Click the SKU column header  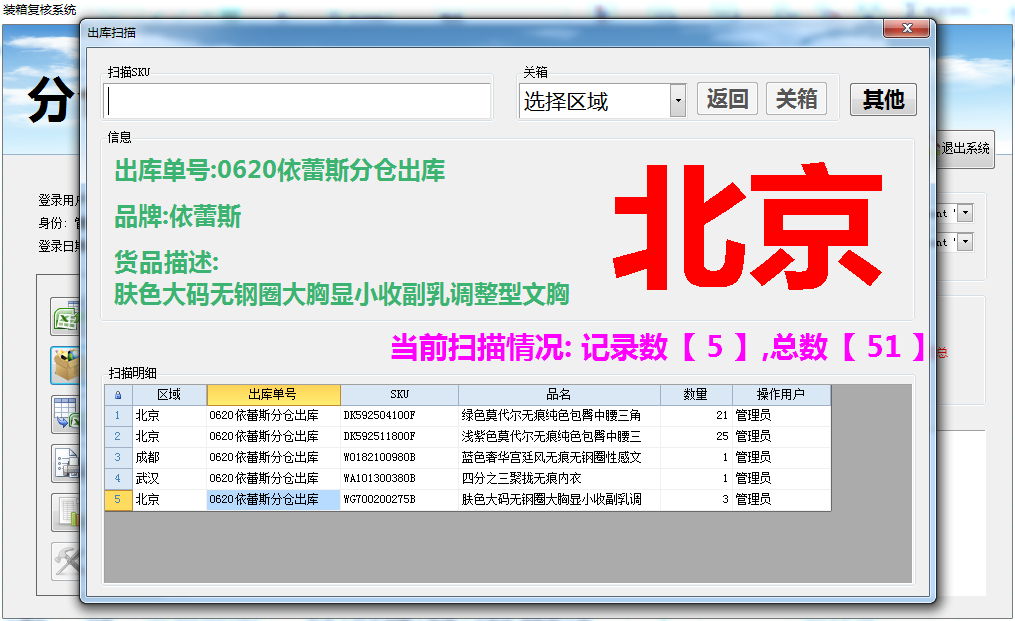coord(399,395)
